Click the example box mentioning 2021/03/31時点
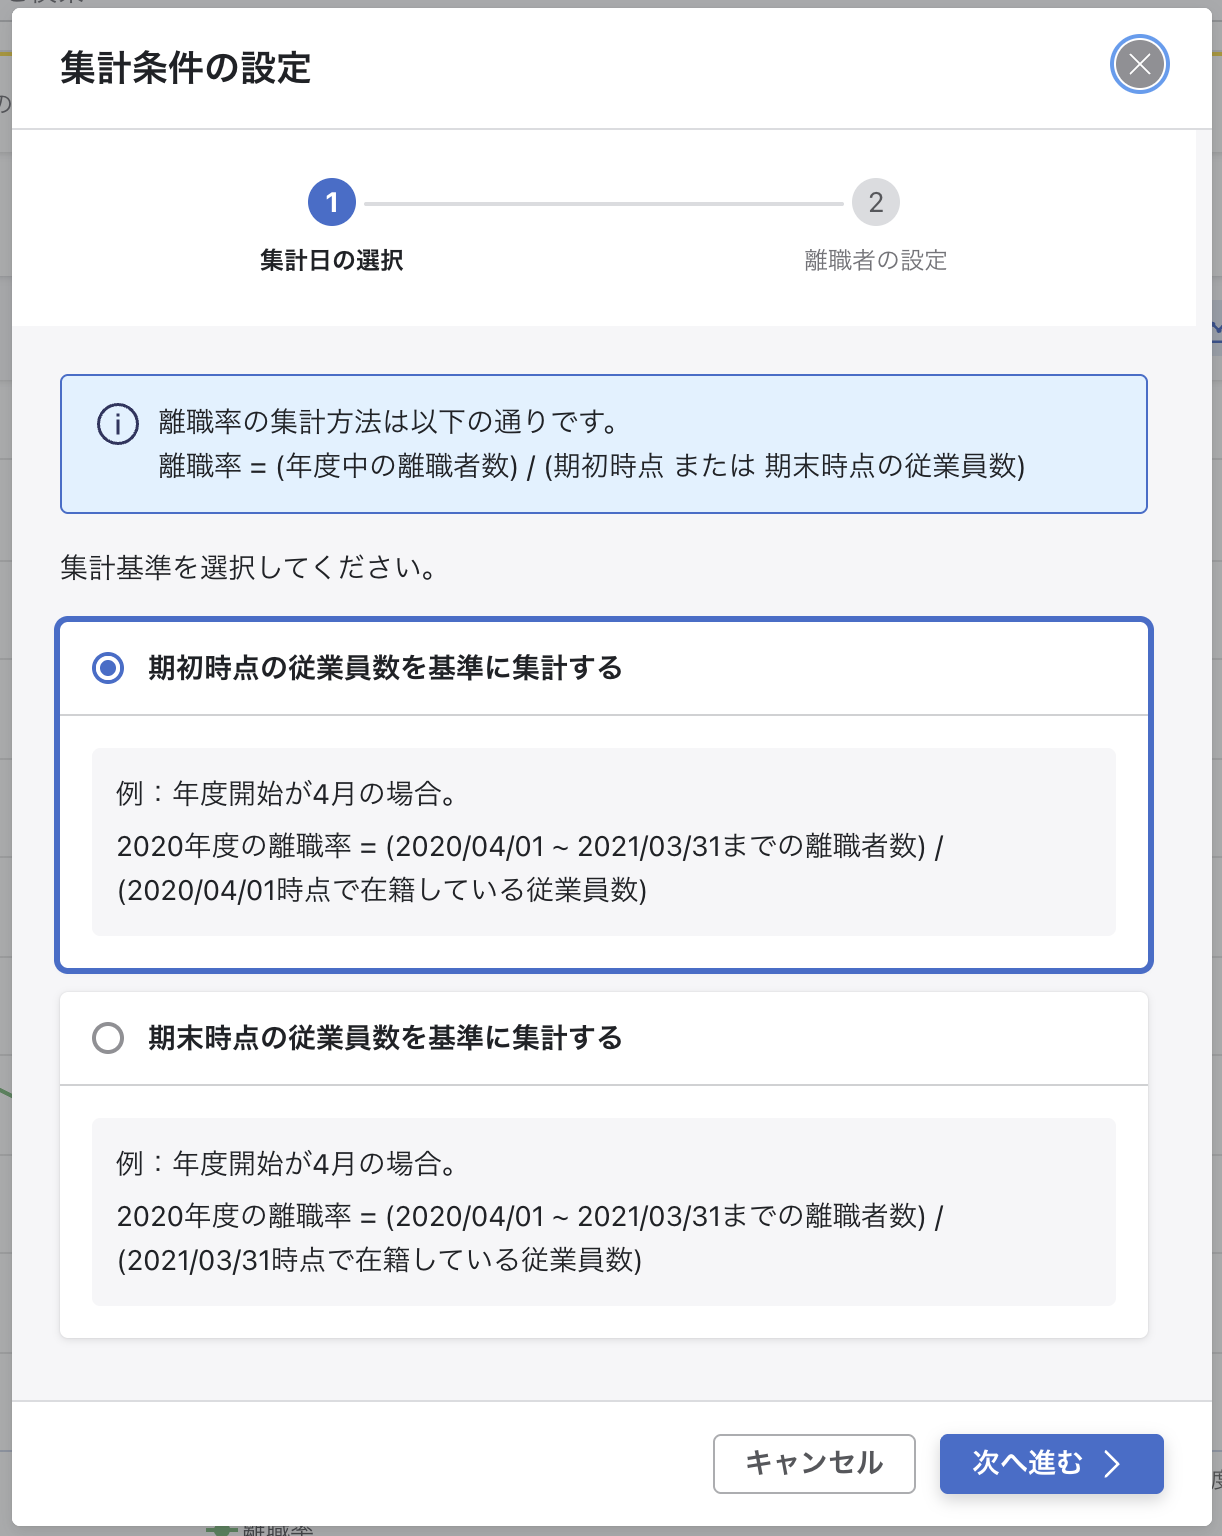This screenshot has height=1536, width=1222. [603, 1212]
